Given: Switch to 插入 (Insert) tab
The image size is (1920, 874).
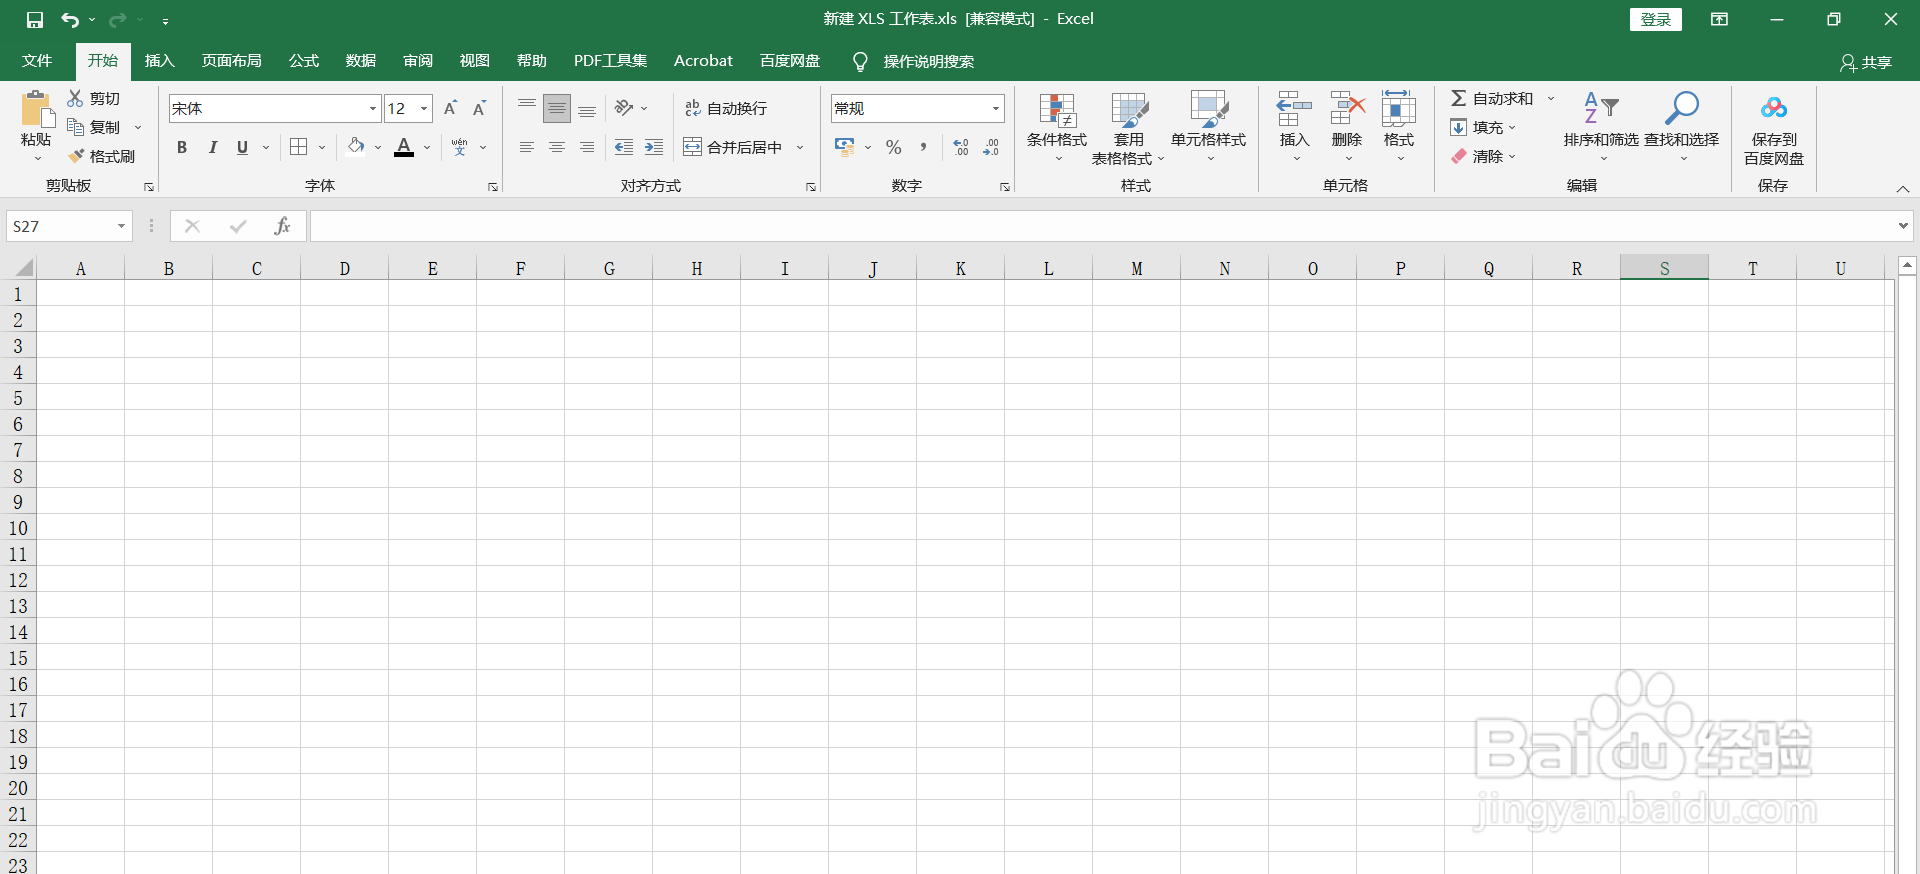Looking at the screenshot, I should pos(160,61).
